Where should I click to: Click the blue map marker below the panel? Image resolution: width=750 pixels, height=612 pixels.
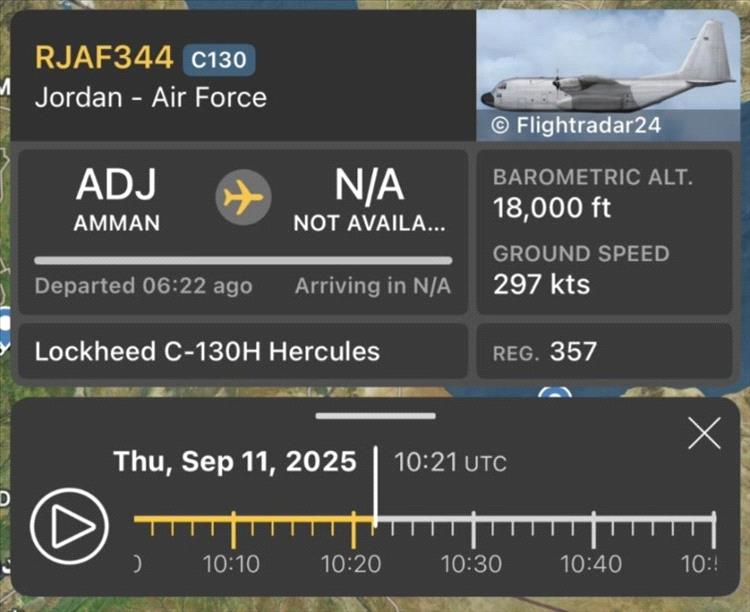point(555,393)
